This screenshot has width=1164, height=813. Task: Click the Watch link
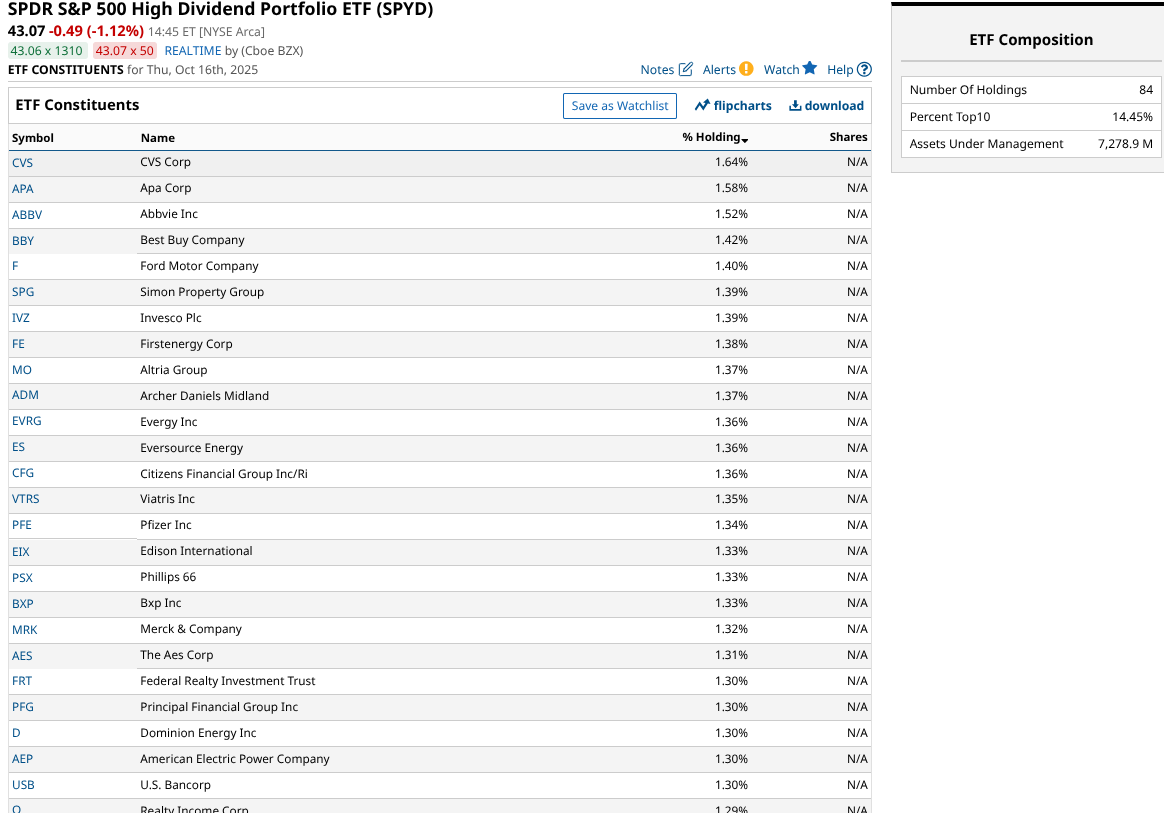(782, 70)
